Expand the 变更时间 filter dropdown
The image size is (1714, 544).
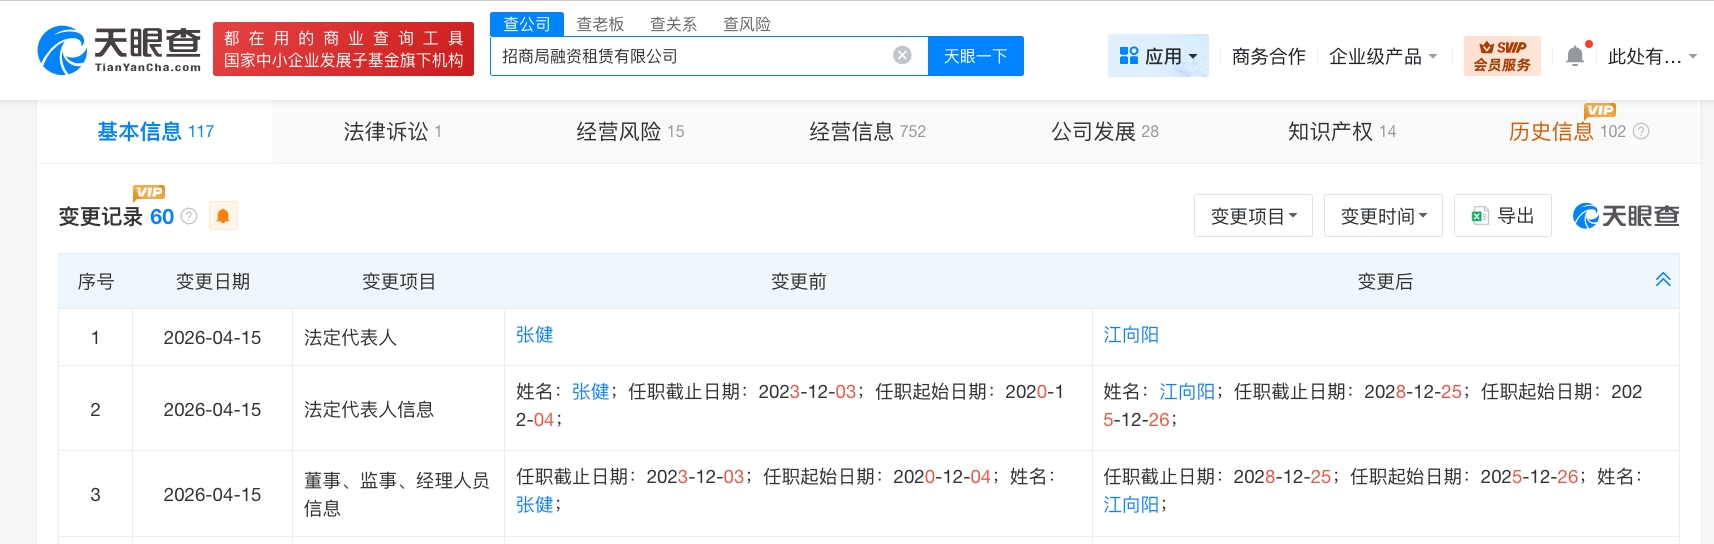(1383, 216)
